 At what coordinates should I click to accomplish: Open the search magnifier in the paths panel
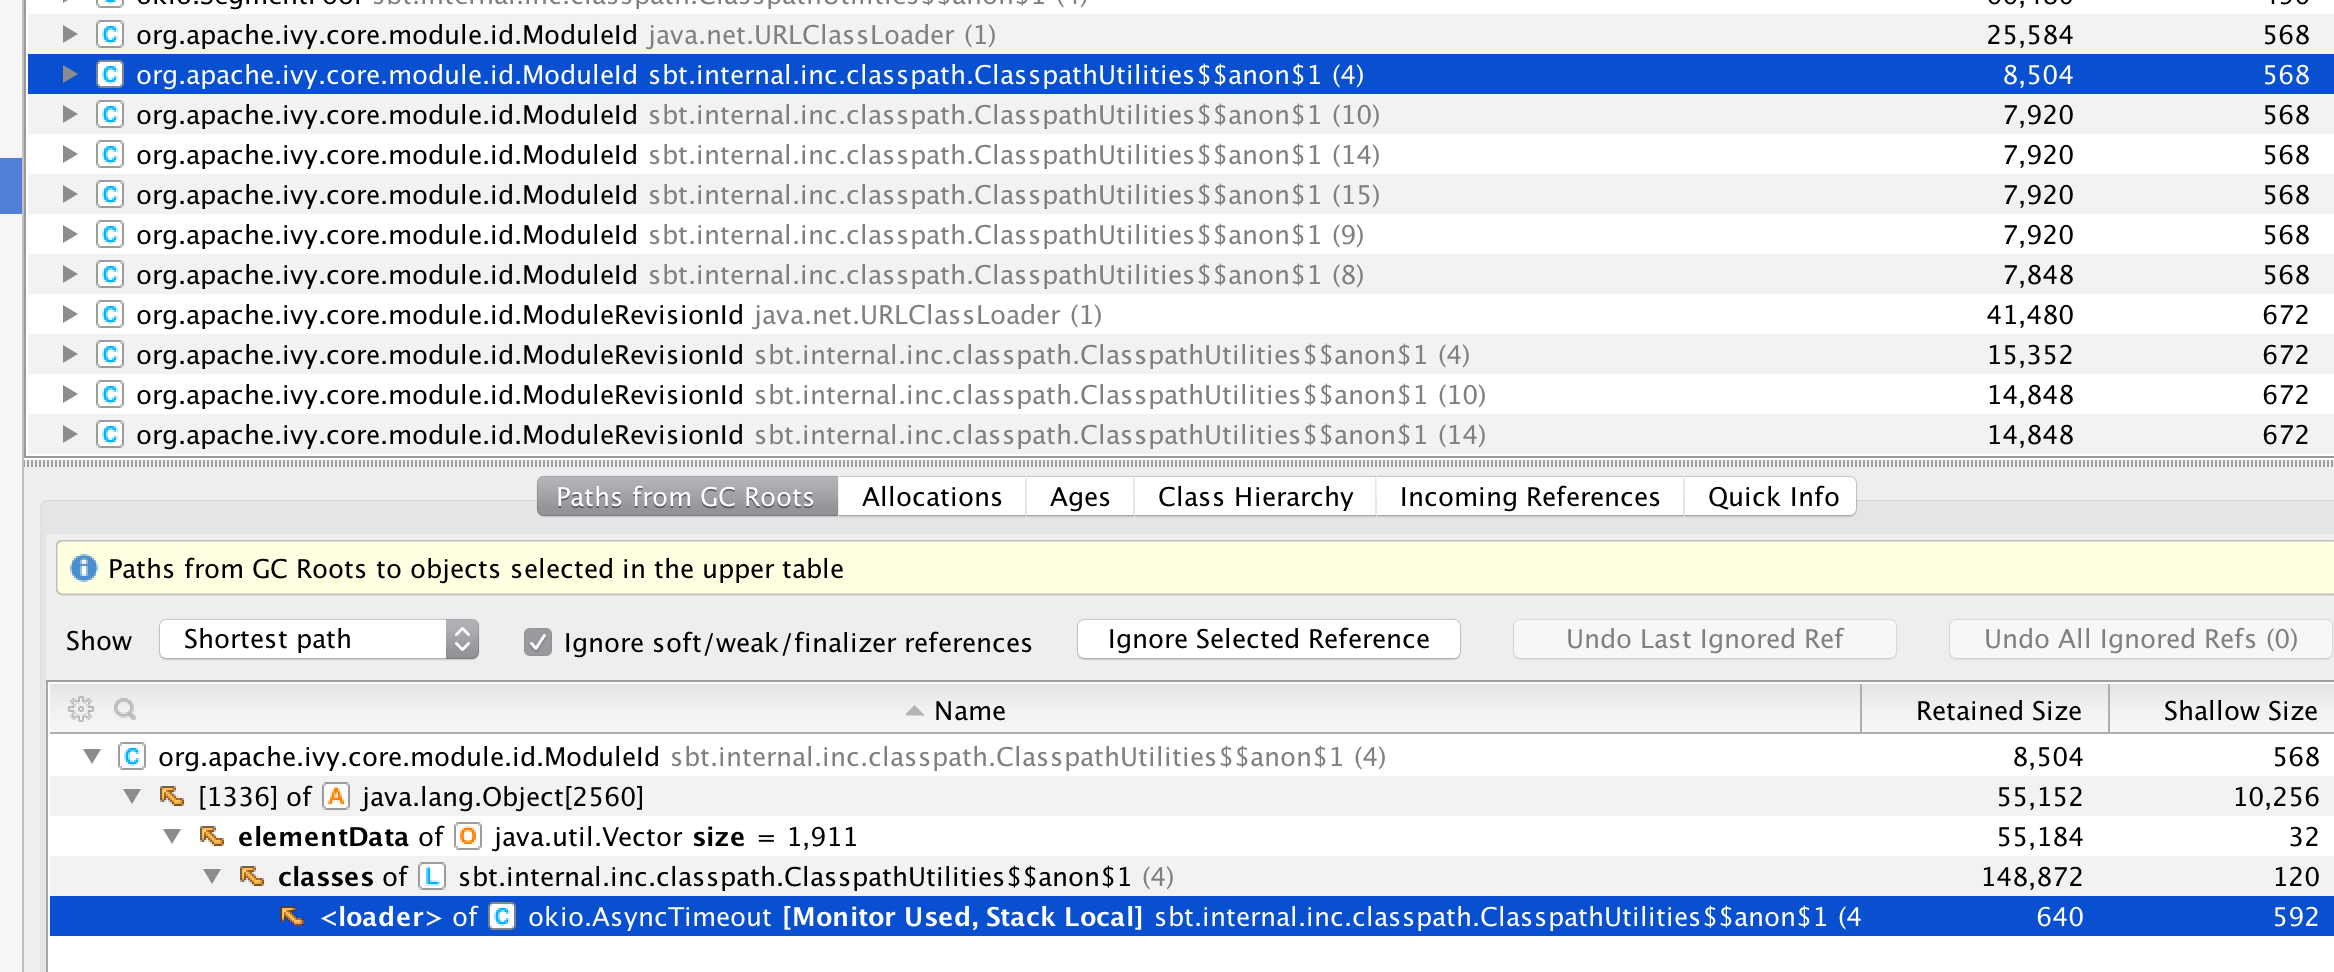(124, 710)
